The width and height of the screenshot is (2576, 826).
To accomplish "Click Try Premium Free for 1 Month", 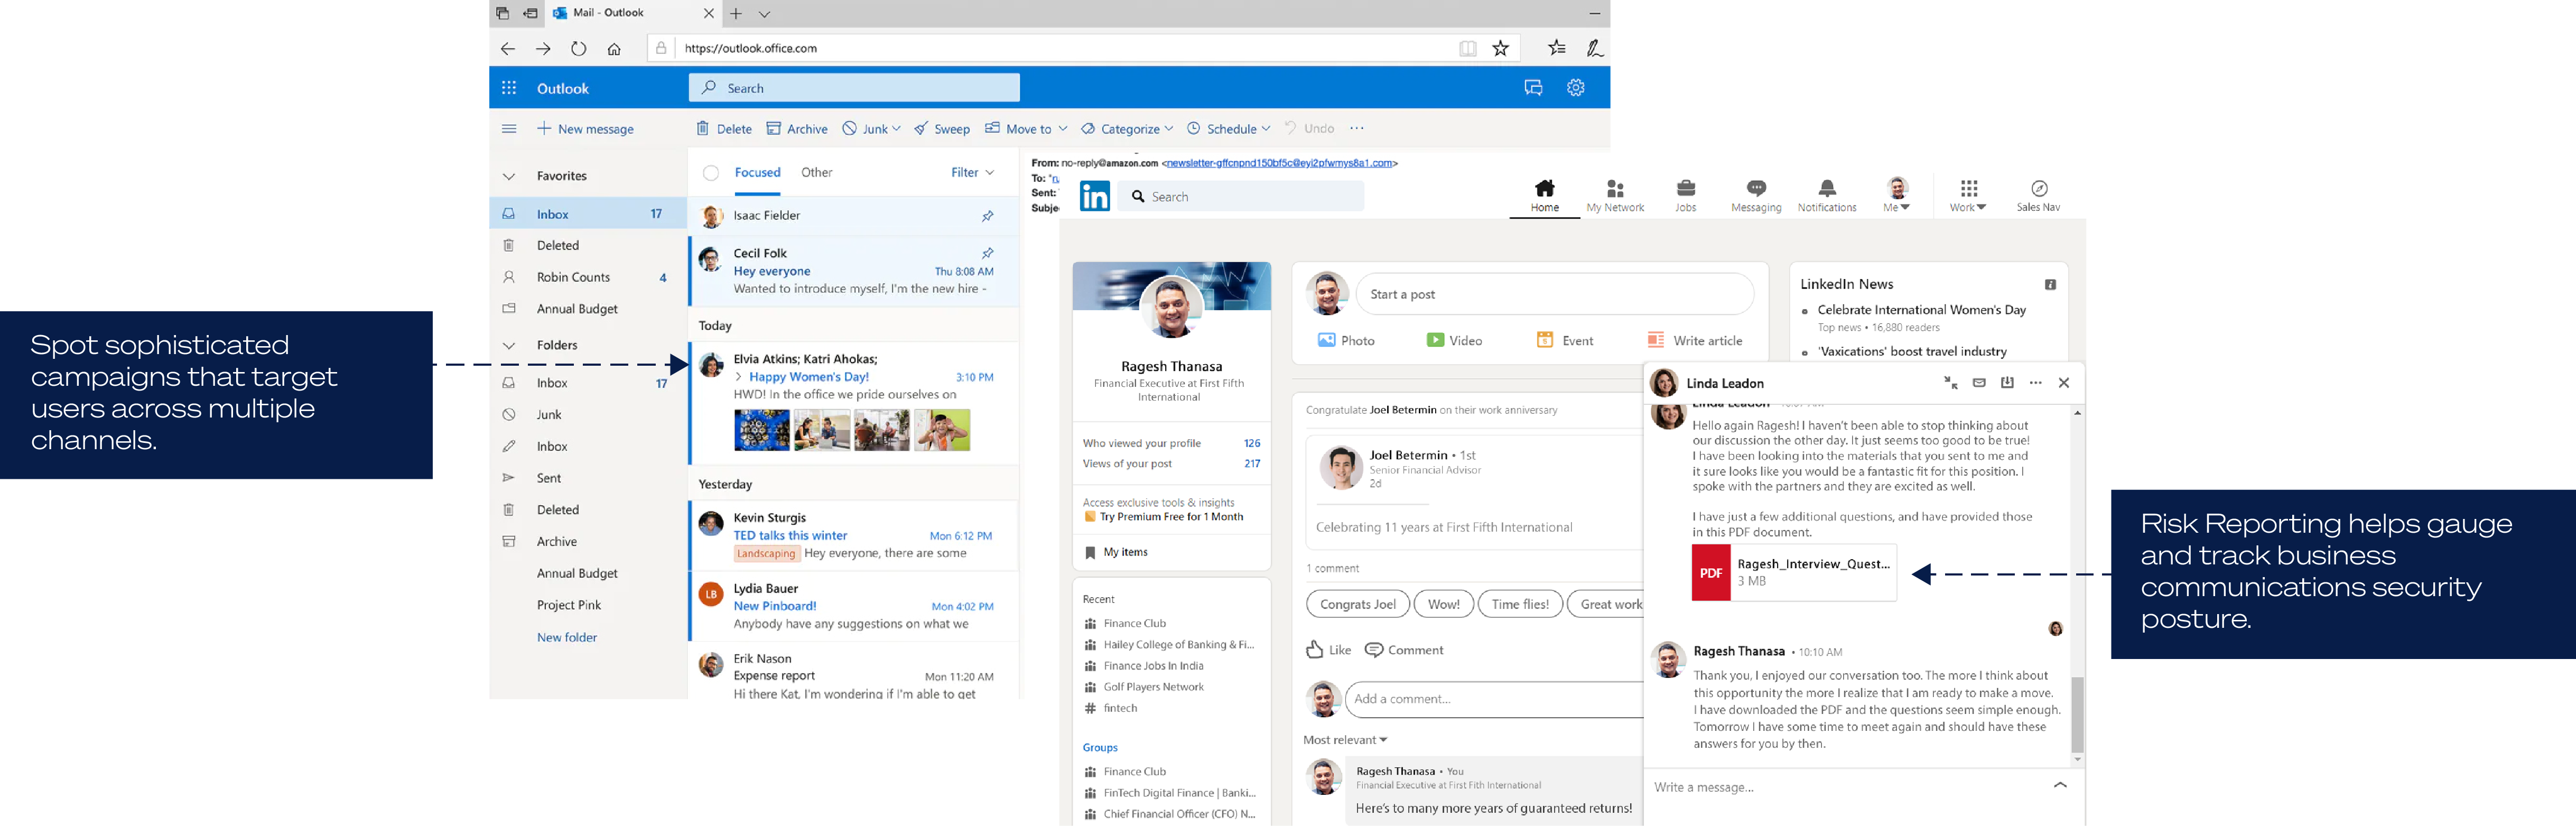I will [1171, 517].
